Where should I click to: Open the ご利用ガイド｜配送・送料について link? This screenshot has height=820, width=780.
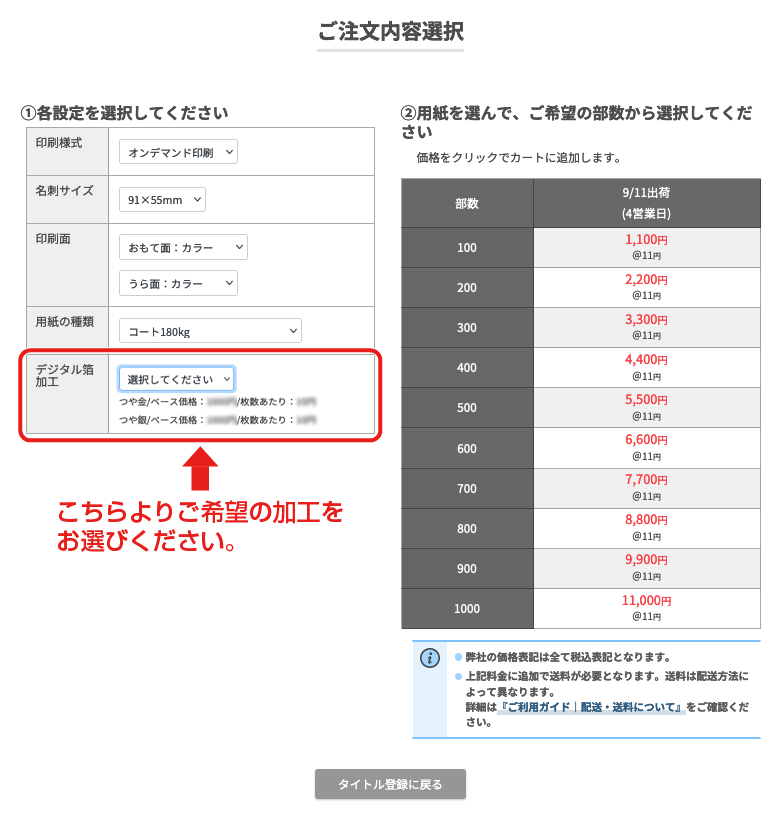coord(591,707)
